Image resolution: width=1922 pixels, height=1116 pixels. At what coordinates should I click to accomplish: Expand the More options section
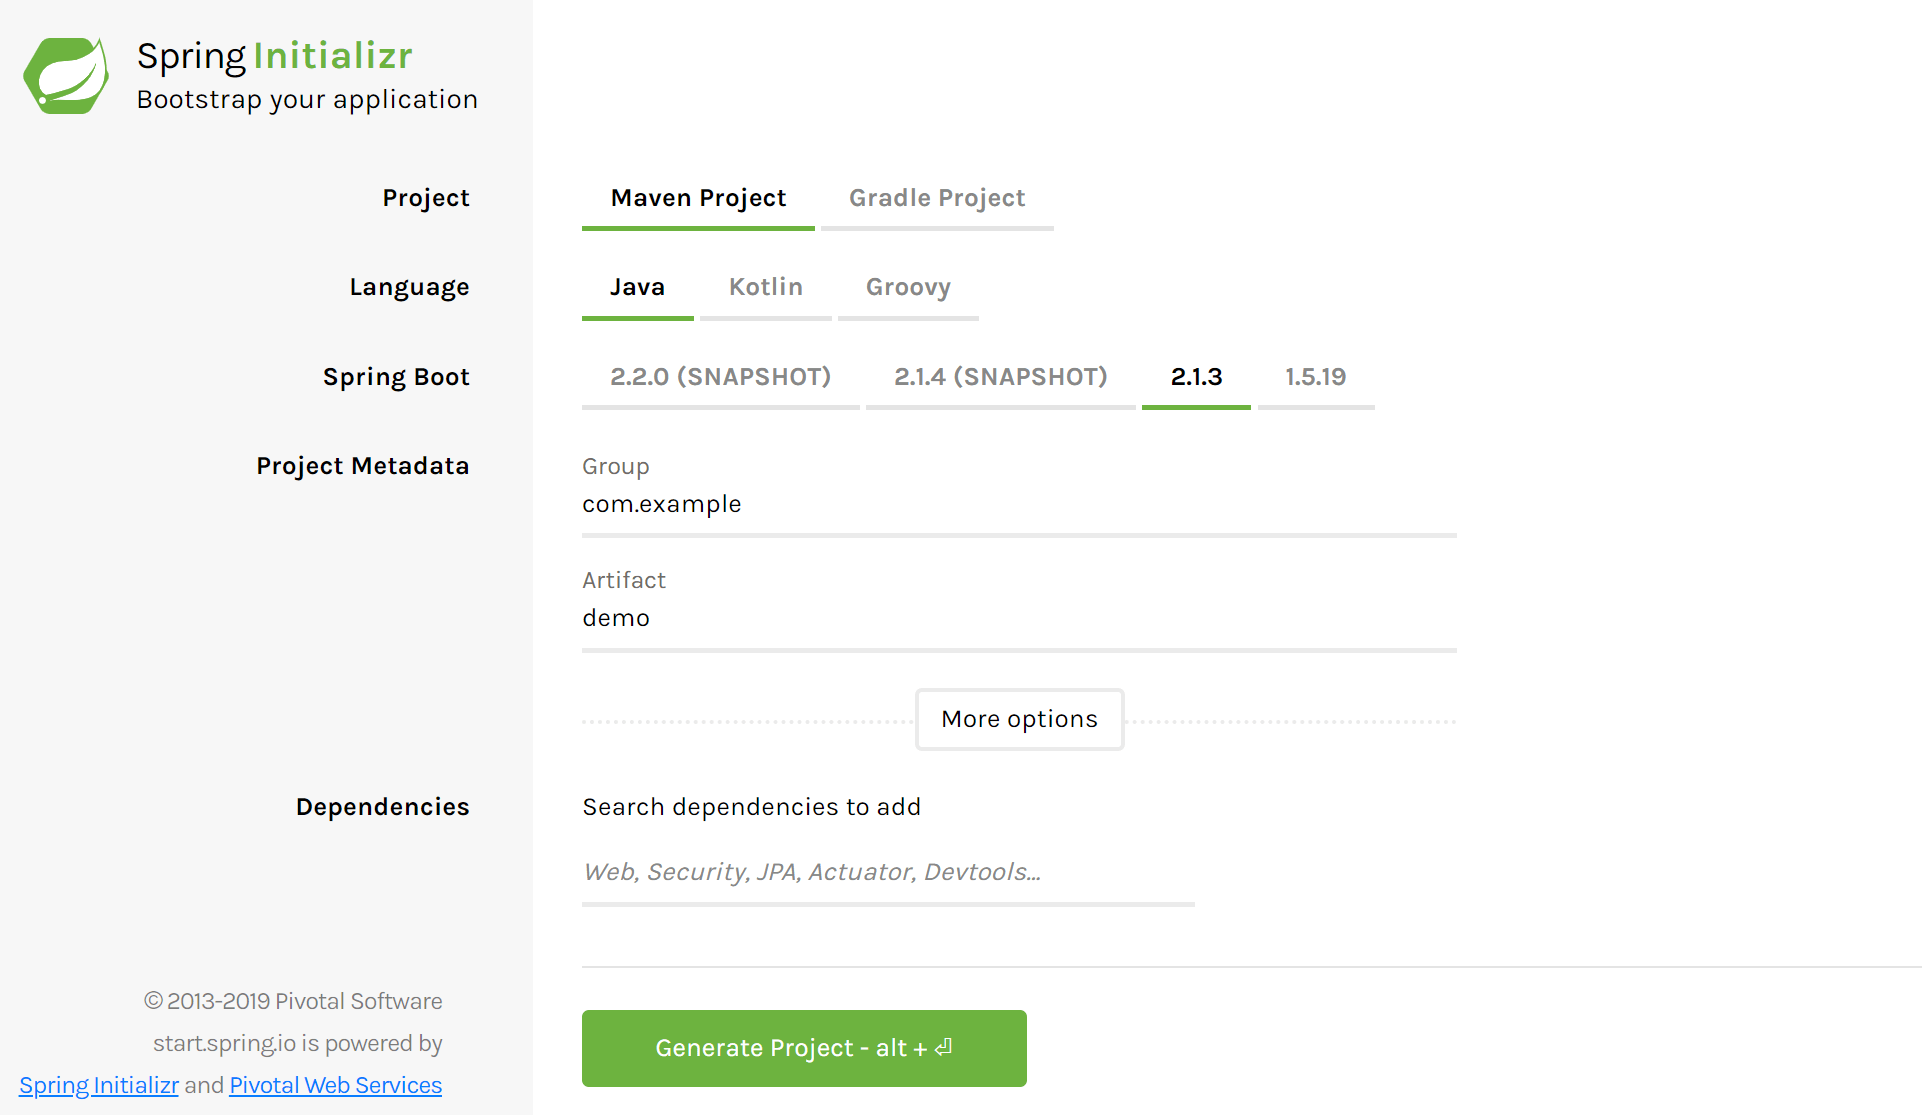click(x=1018, y=719)
